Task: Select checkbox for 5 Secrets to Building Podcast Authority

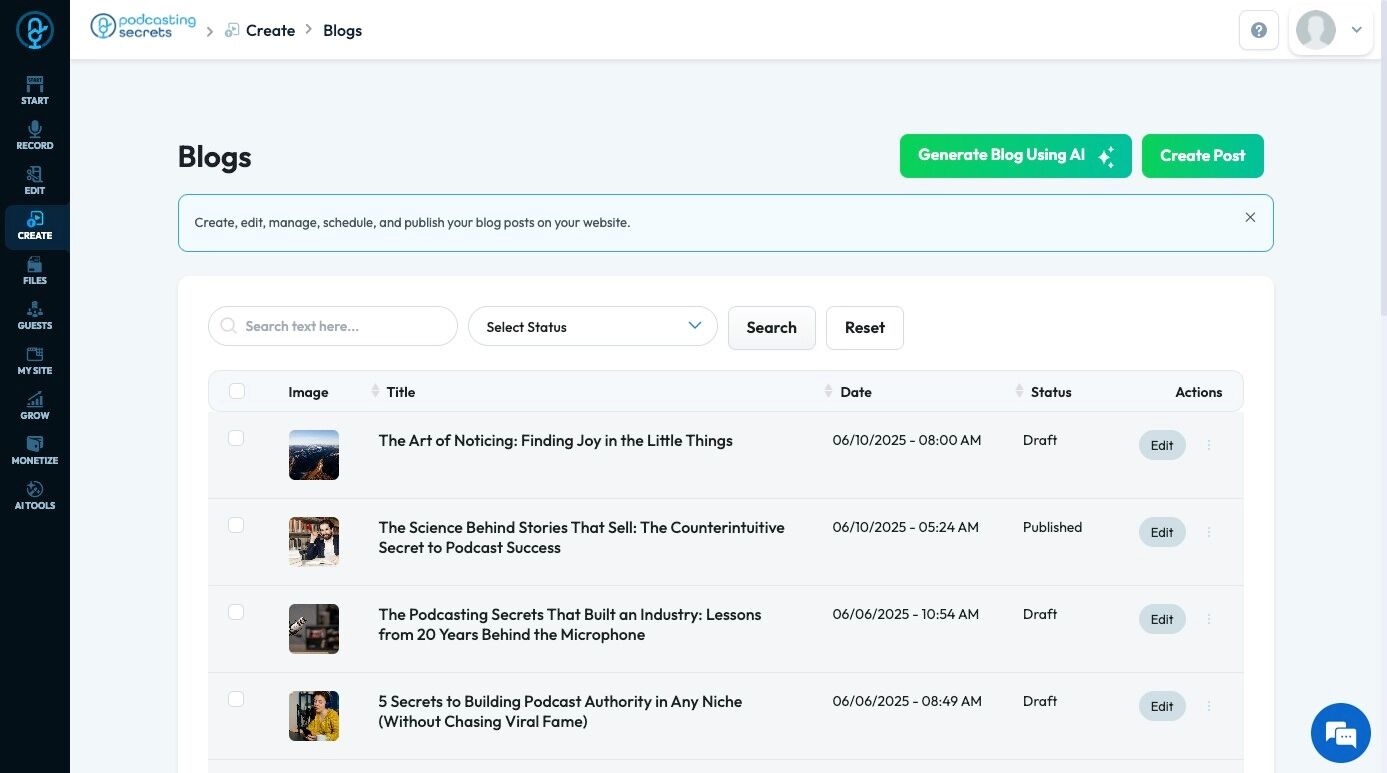Action: (236, 699)
